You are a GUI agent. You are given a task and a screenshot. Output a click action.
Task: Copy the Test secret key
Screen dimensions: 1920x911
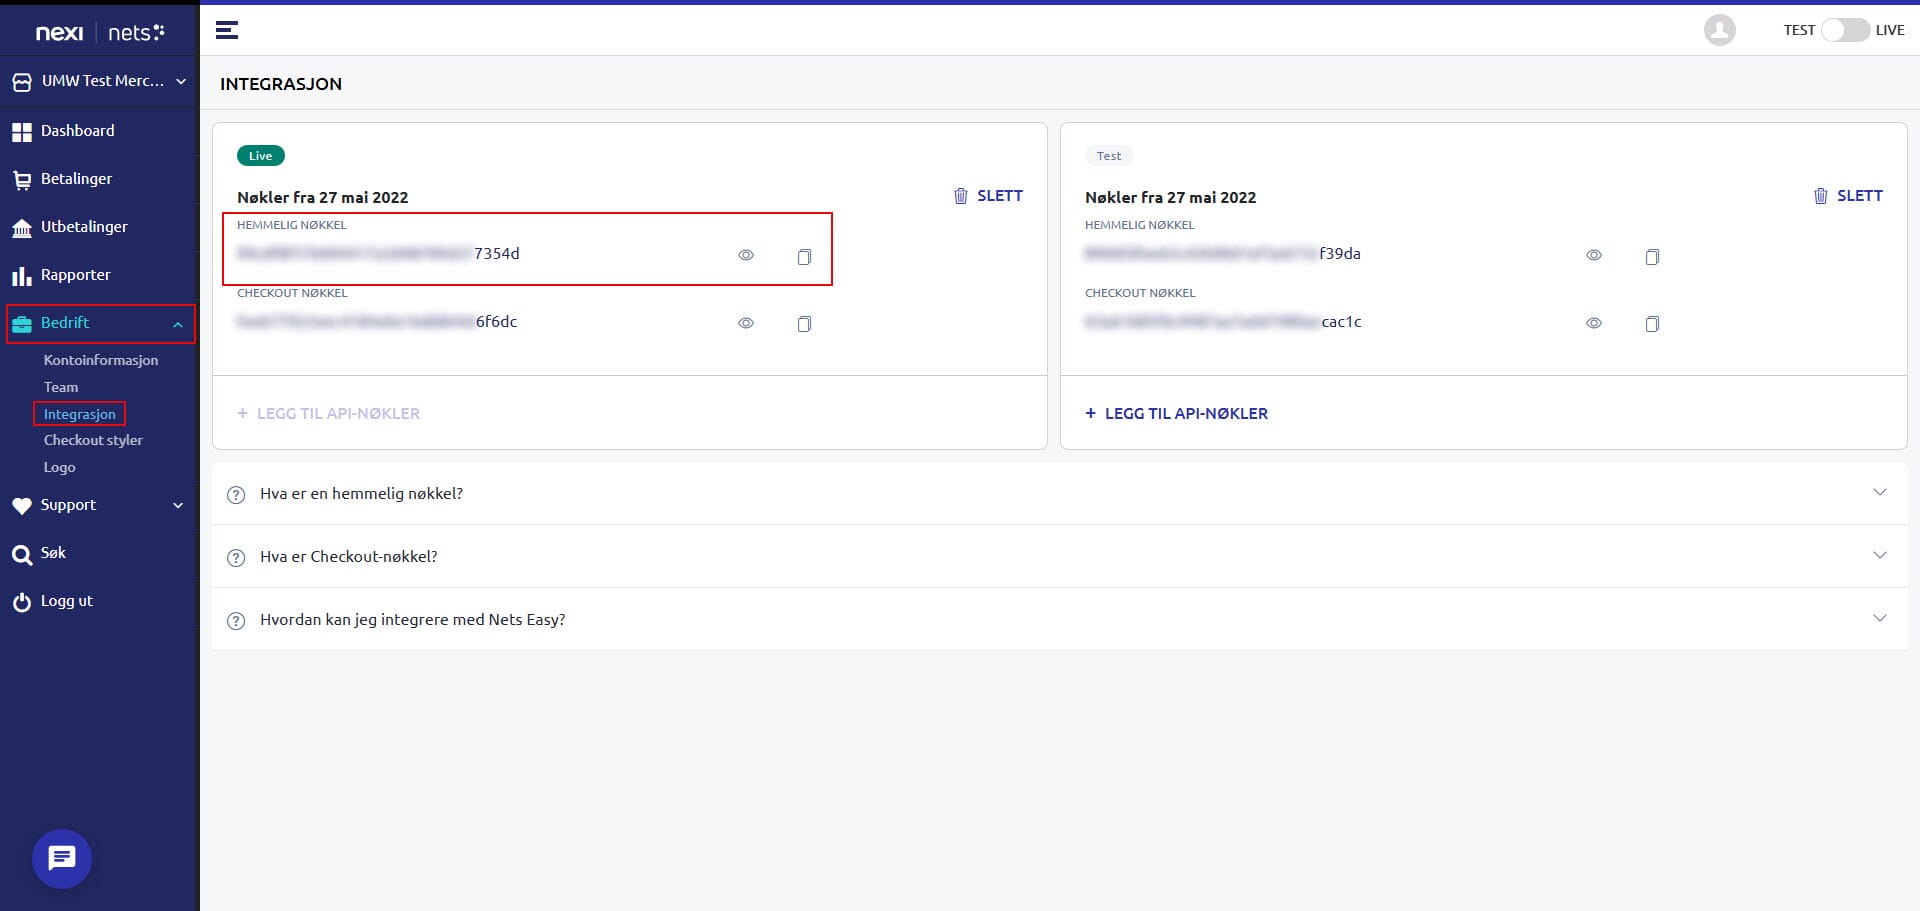click(1652, 257)
